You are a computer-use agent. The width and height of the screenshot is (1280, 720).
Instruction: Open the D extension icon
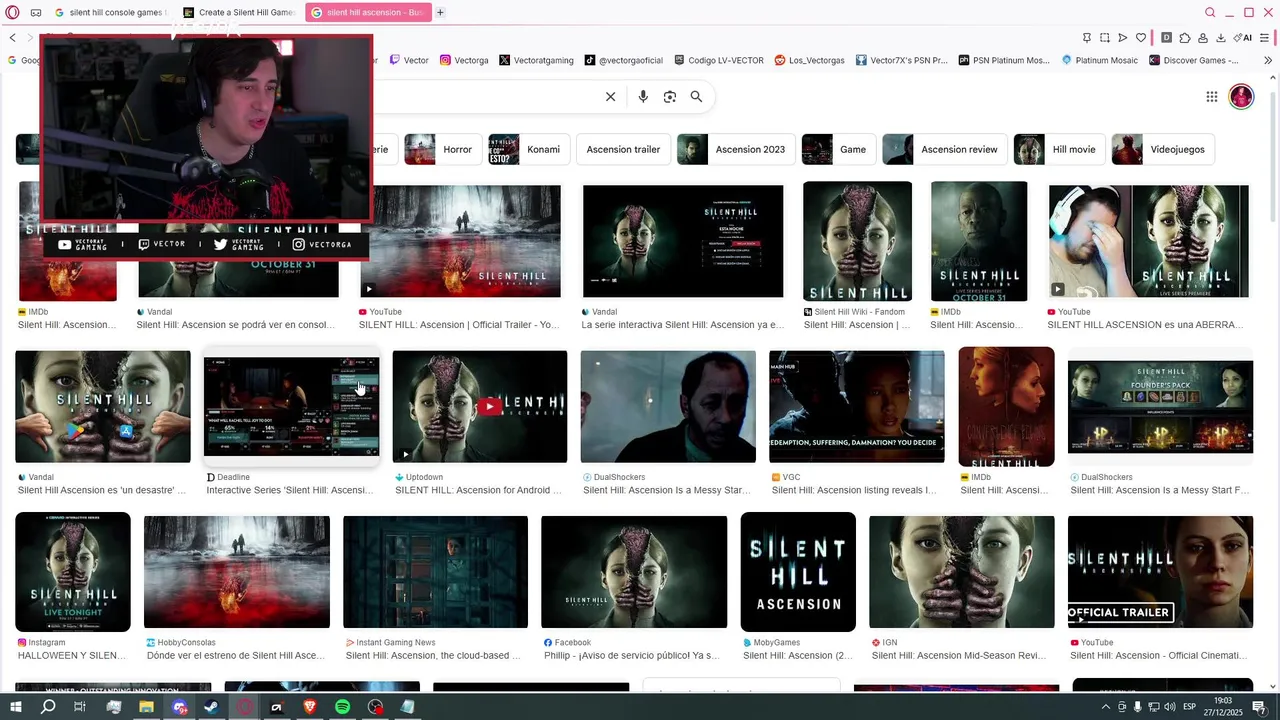[x=1166, y=38]
